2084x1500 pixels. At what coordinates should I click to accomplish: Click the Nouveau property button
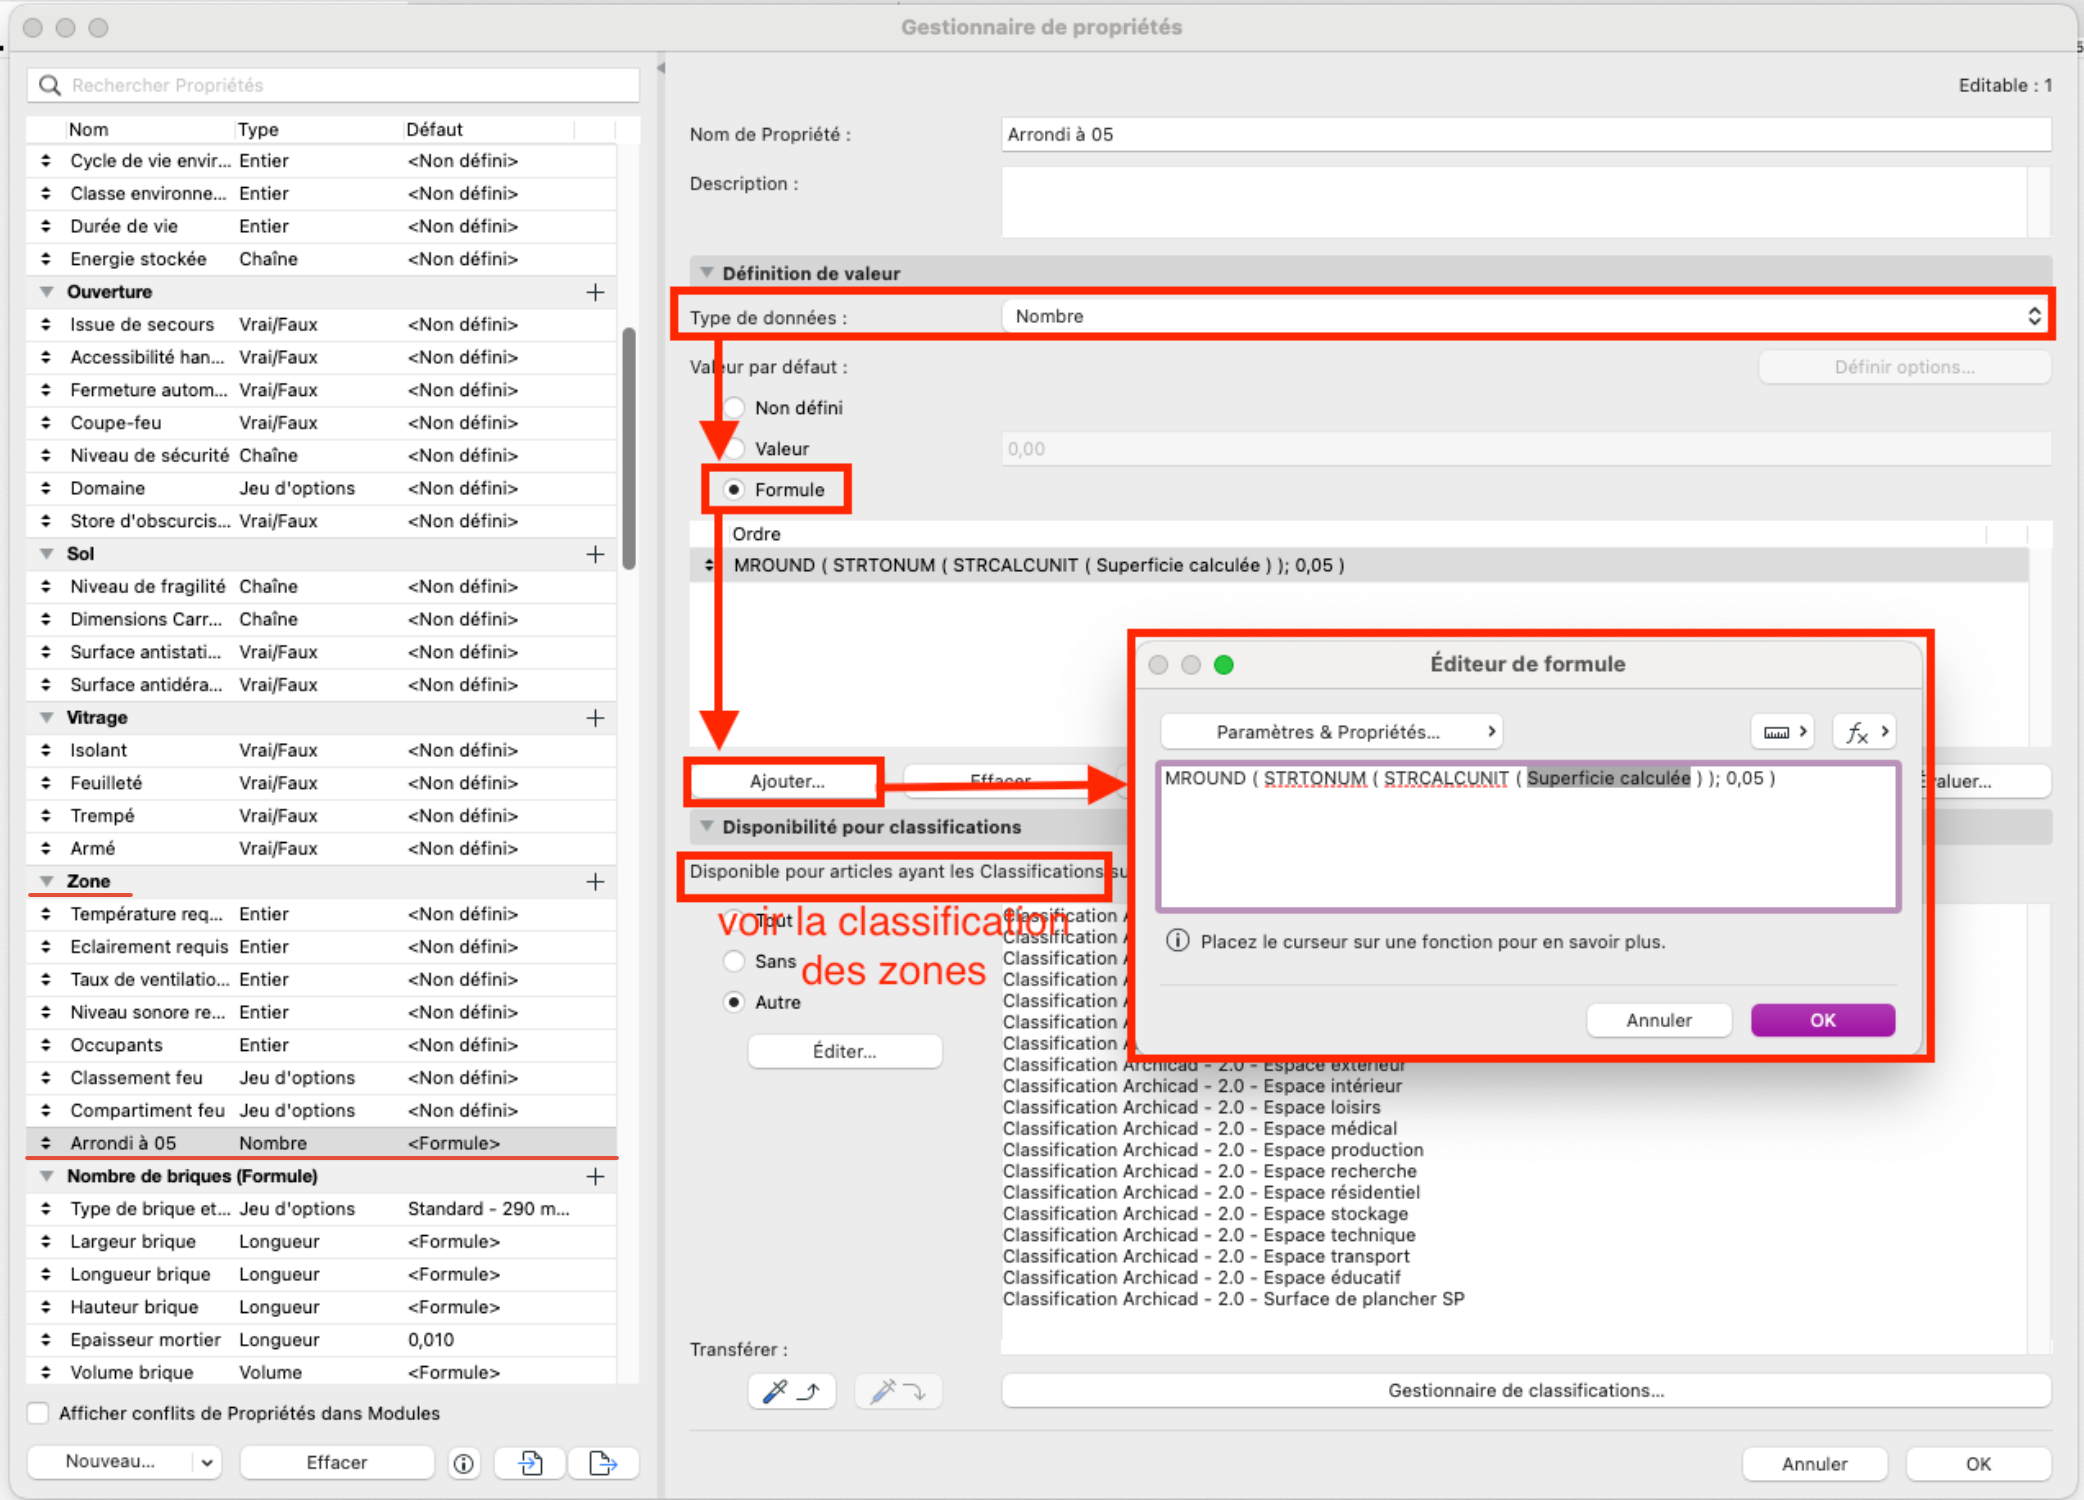tap(110, 1462)
